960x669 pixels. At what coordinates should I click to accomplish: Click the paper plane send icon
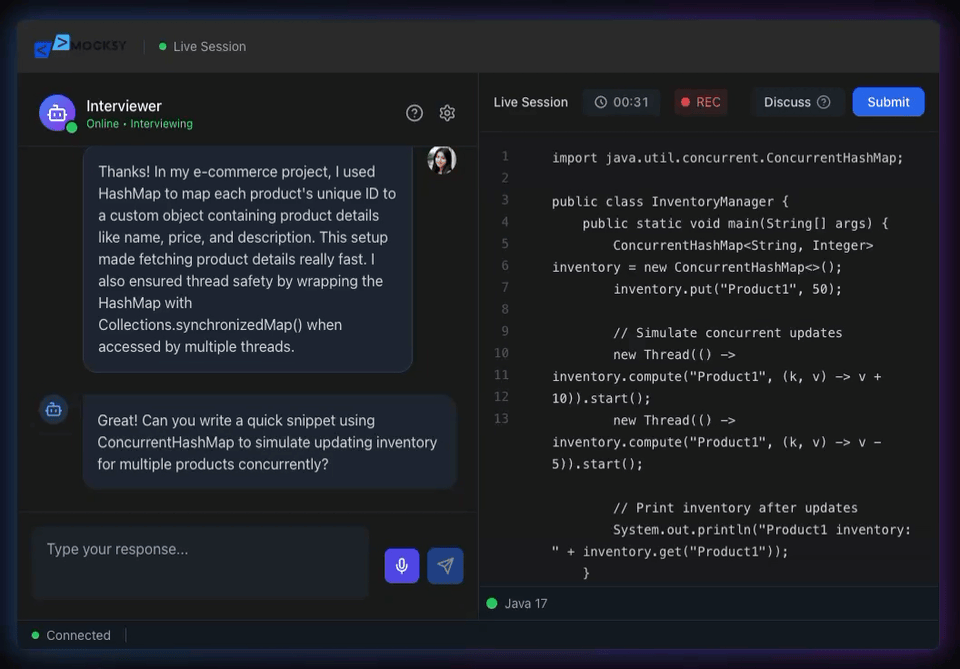(x=445, y=566)
